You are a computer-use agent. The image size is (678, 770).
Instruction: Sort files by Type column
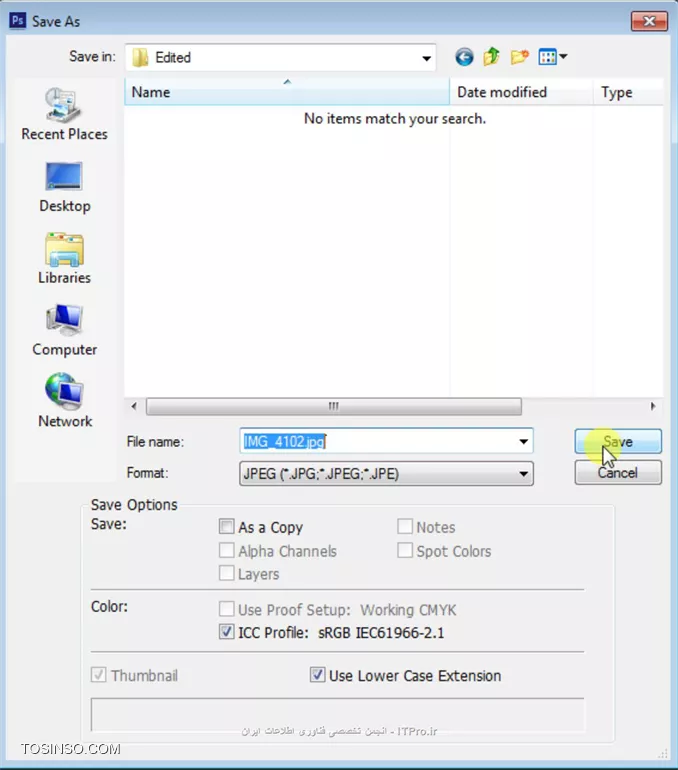627,92
